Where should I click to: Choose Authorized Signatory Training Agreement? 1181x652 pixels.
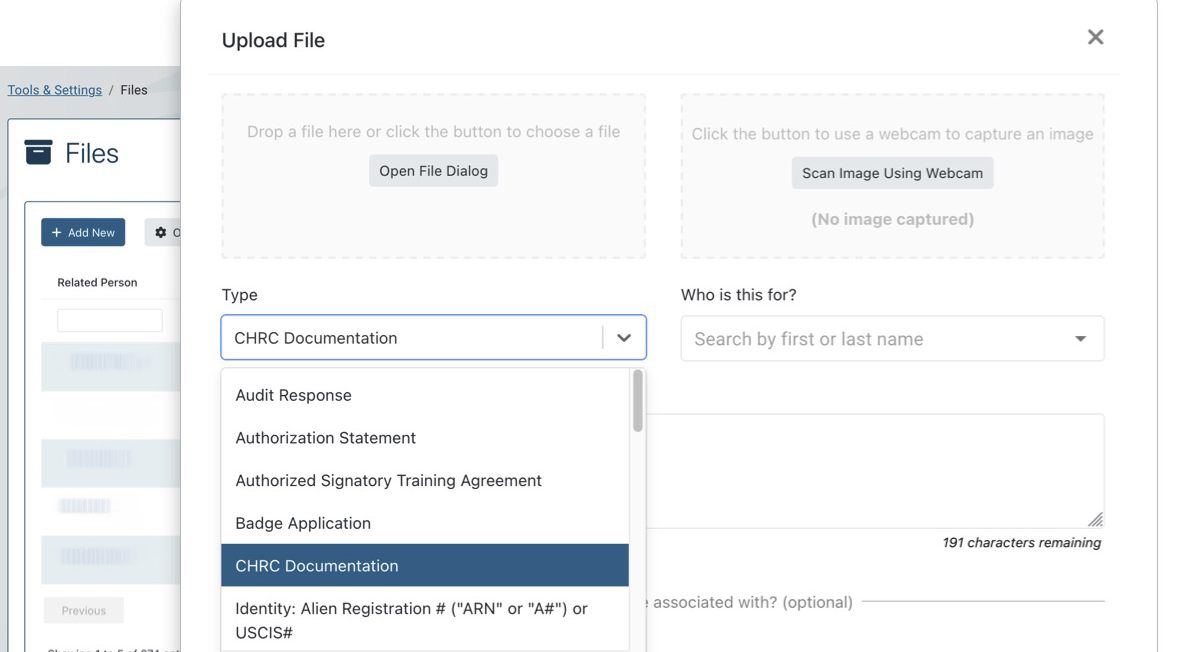[x=388, y=481]
